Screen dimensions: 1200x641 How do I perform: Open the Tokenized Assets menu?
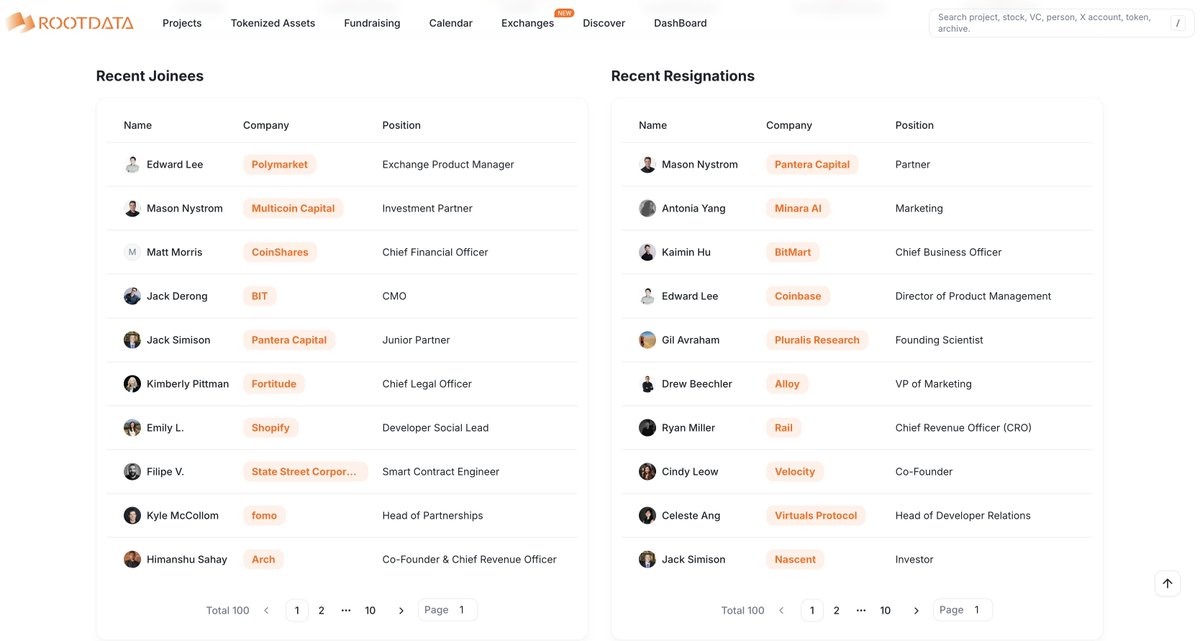point(273,23)
